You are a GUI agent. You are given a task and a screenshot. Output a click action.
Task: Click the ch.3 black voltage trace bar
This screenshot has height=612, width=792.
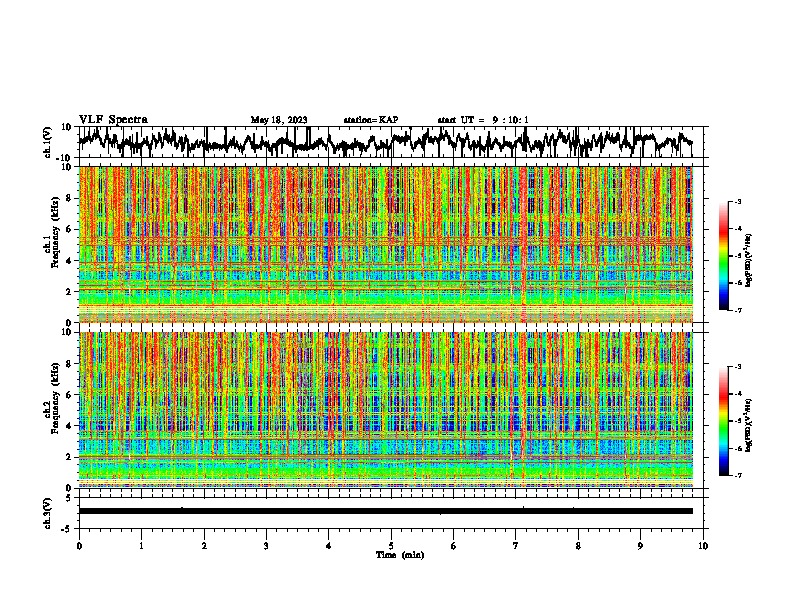tap(386, 511)
